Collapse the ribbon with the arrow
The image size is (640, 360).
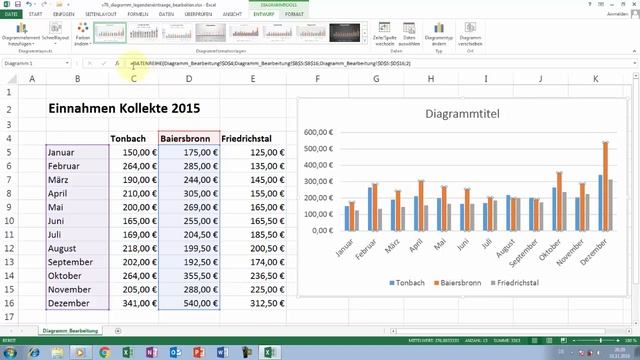coord(634,51)
